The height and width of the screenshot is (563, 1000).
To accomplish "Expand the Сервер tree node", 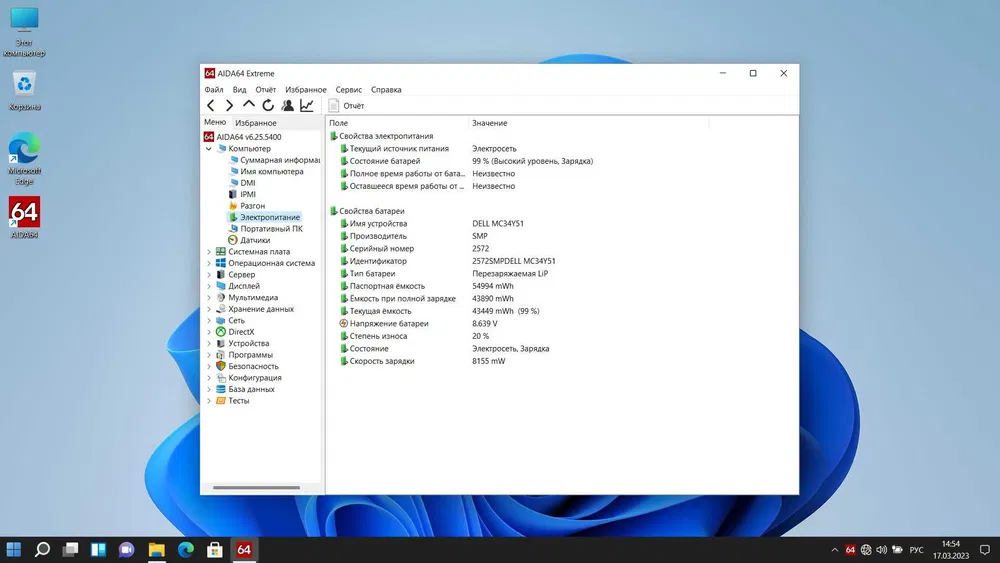I will 209,275.
